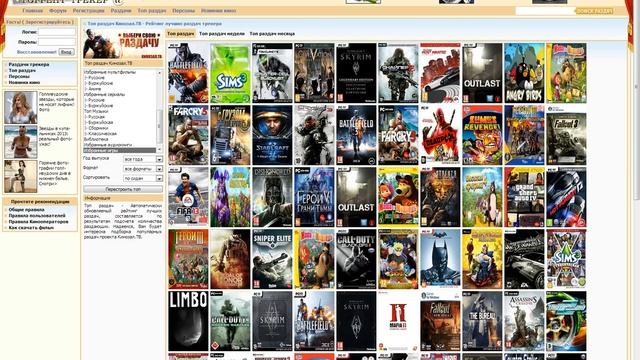The height and width of the screenshot is (360, 640).
Task: Open the LIMBO cover thumbnail
Action: (188, 321)
